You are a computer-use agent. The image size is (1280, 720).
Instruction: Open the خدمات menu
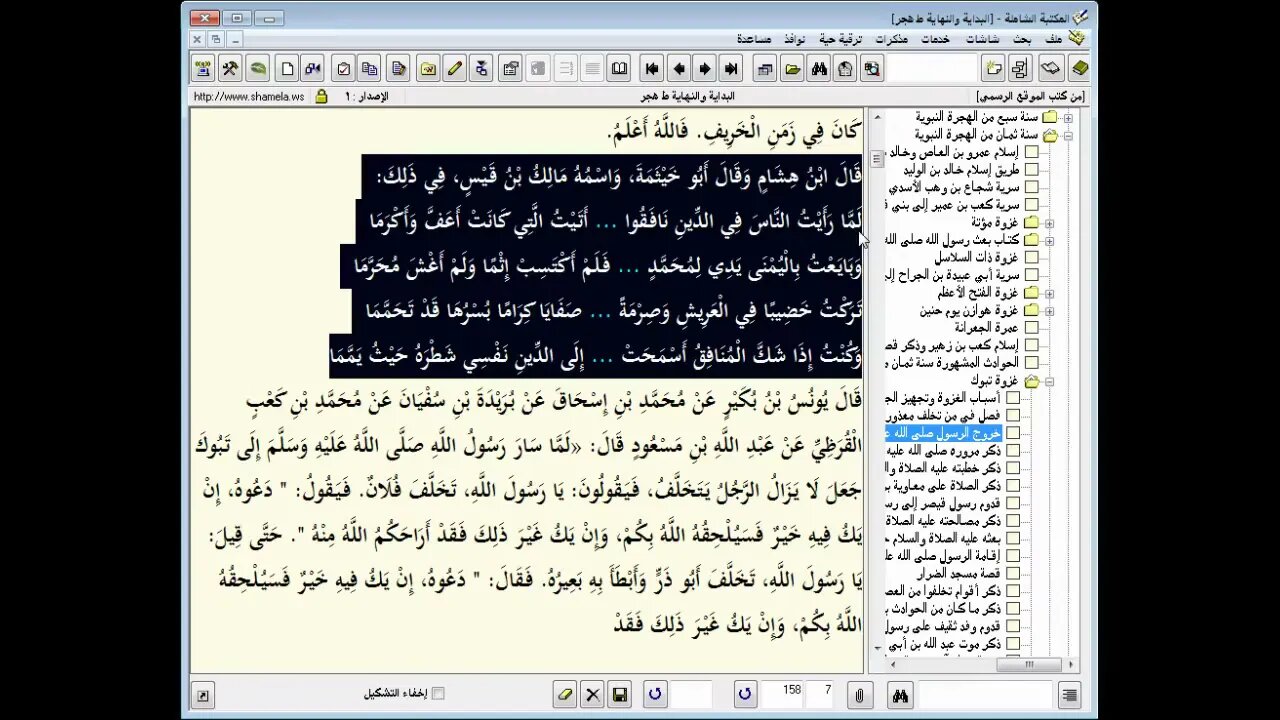click(935, 39)
